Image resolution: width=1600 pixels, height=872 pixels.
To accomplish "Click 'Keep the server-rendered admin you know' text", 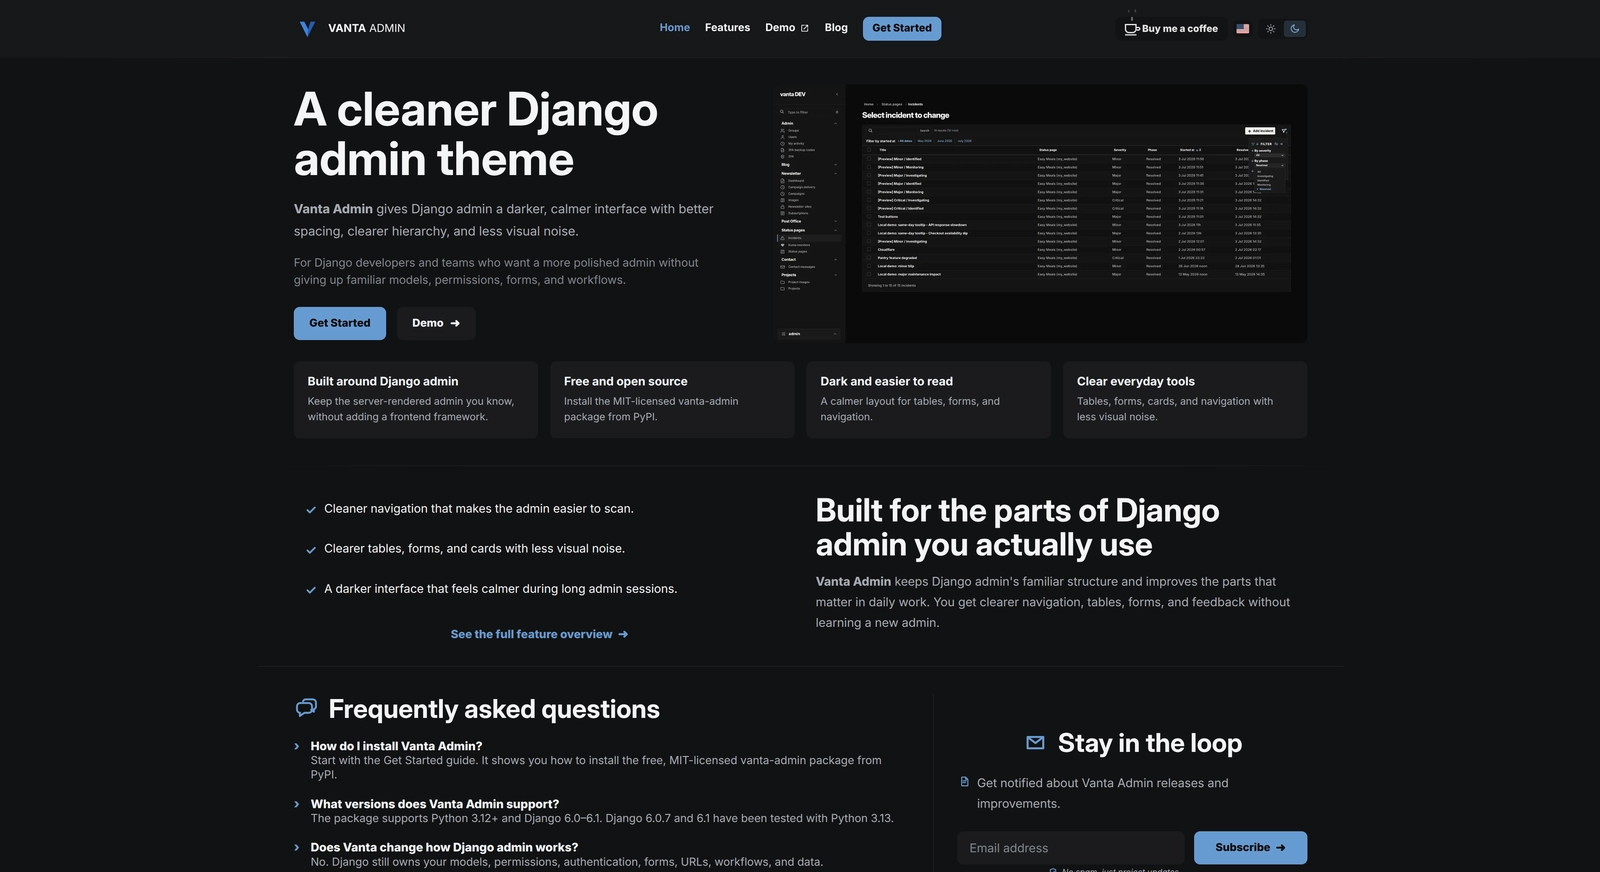I will tap(411, 409).
